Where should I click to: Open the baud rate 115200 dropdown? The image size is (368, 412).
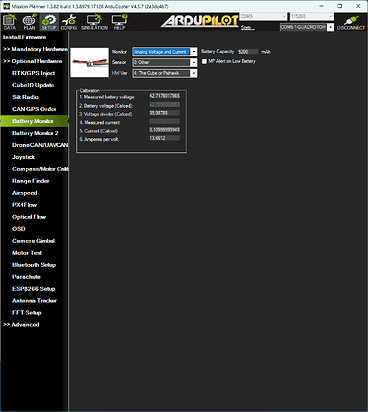312,16
